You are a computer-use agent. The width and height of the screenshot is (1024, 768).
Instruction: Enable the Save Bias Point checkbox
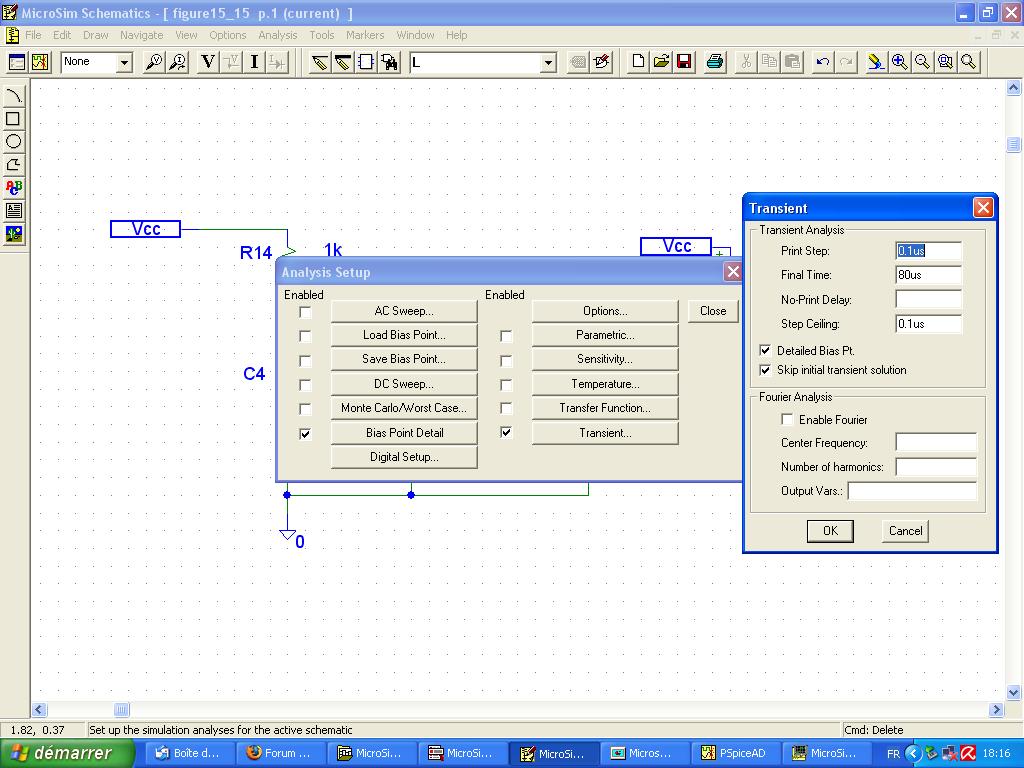click(305, 360)
